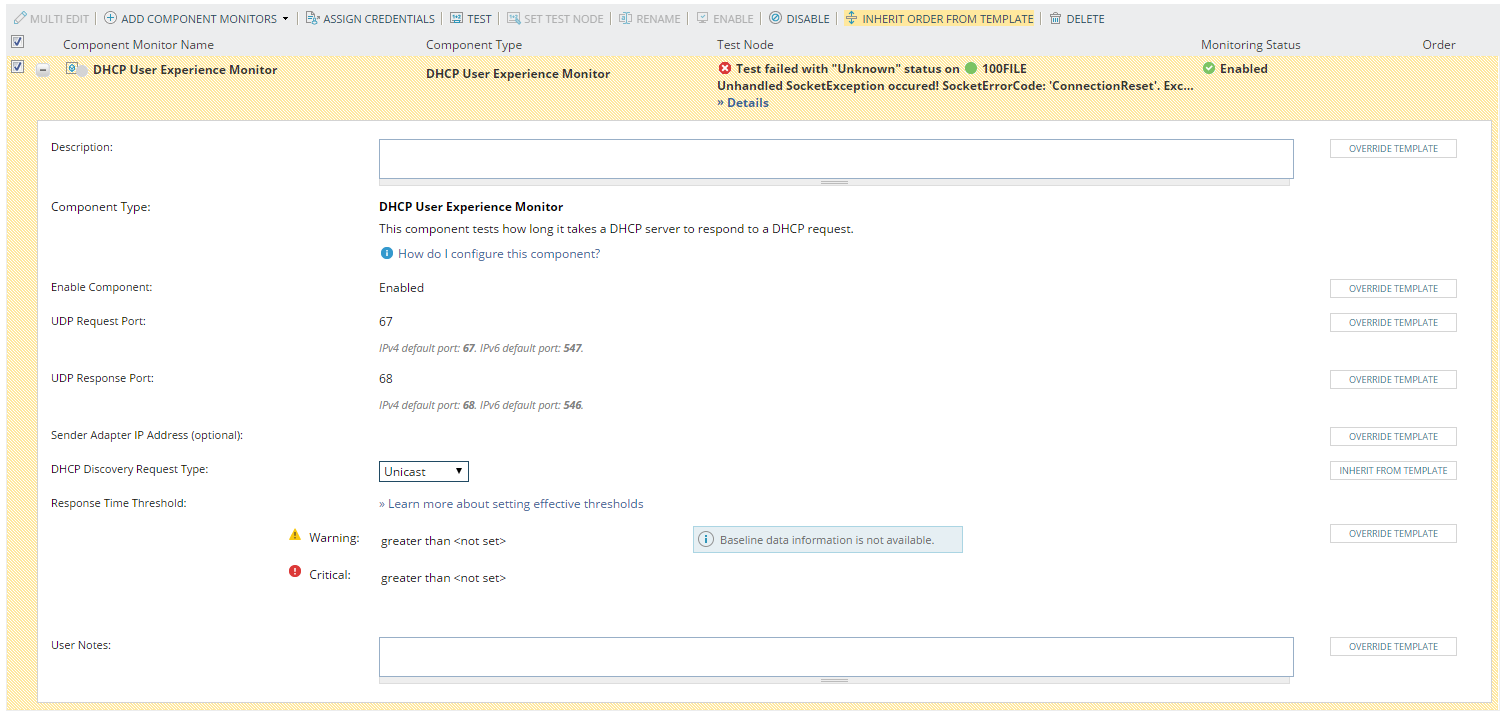Click Component Monitor Name column header
This screenshot has width=1500, height=712.
(x=138, y=45)
